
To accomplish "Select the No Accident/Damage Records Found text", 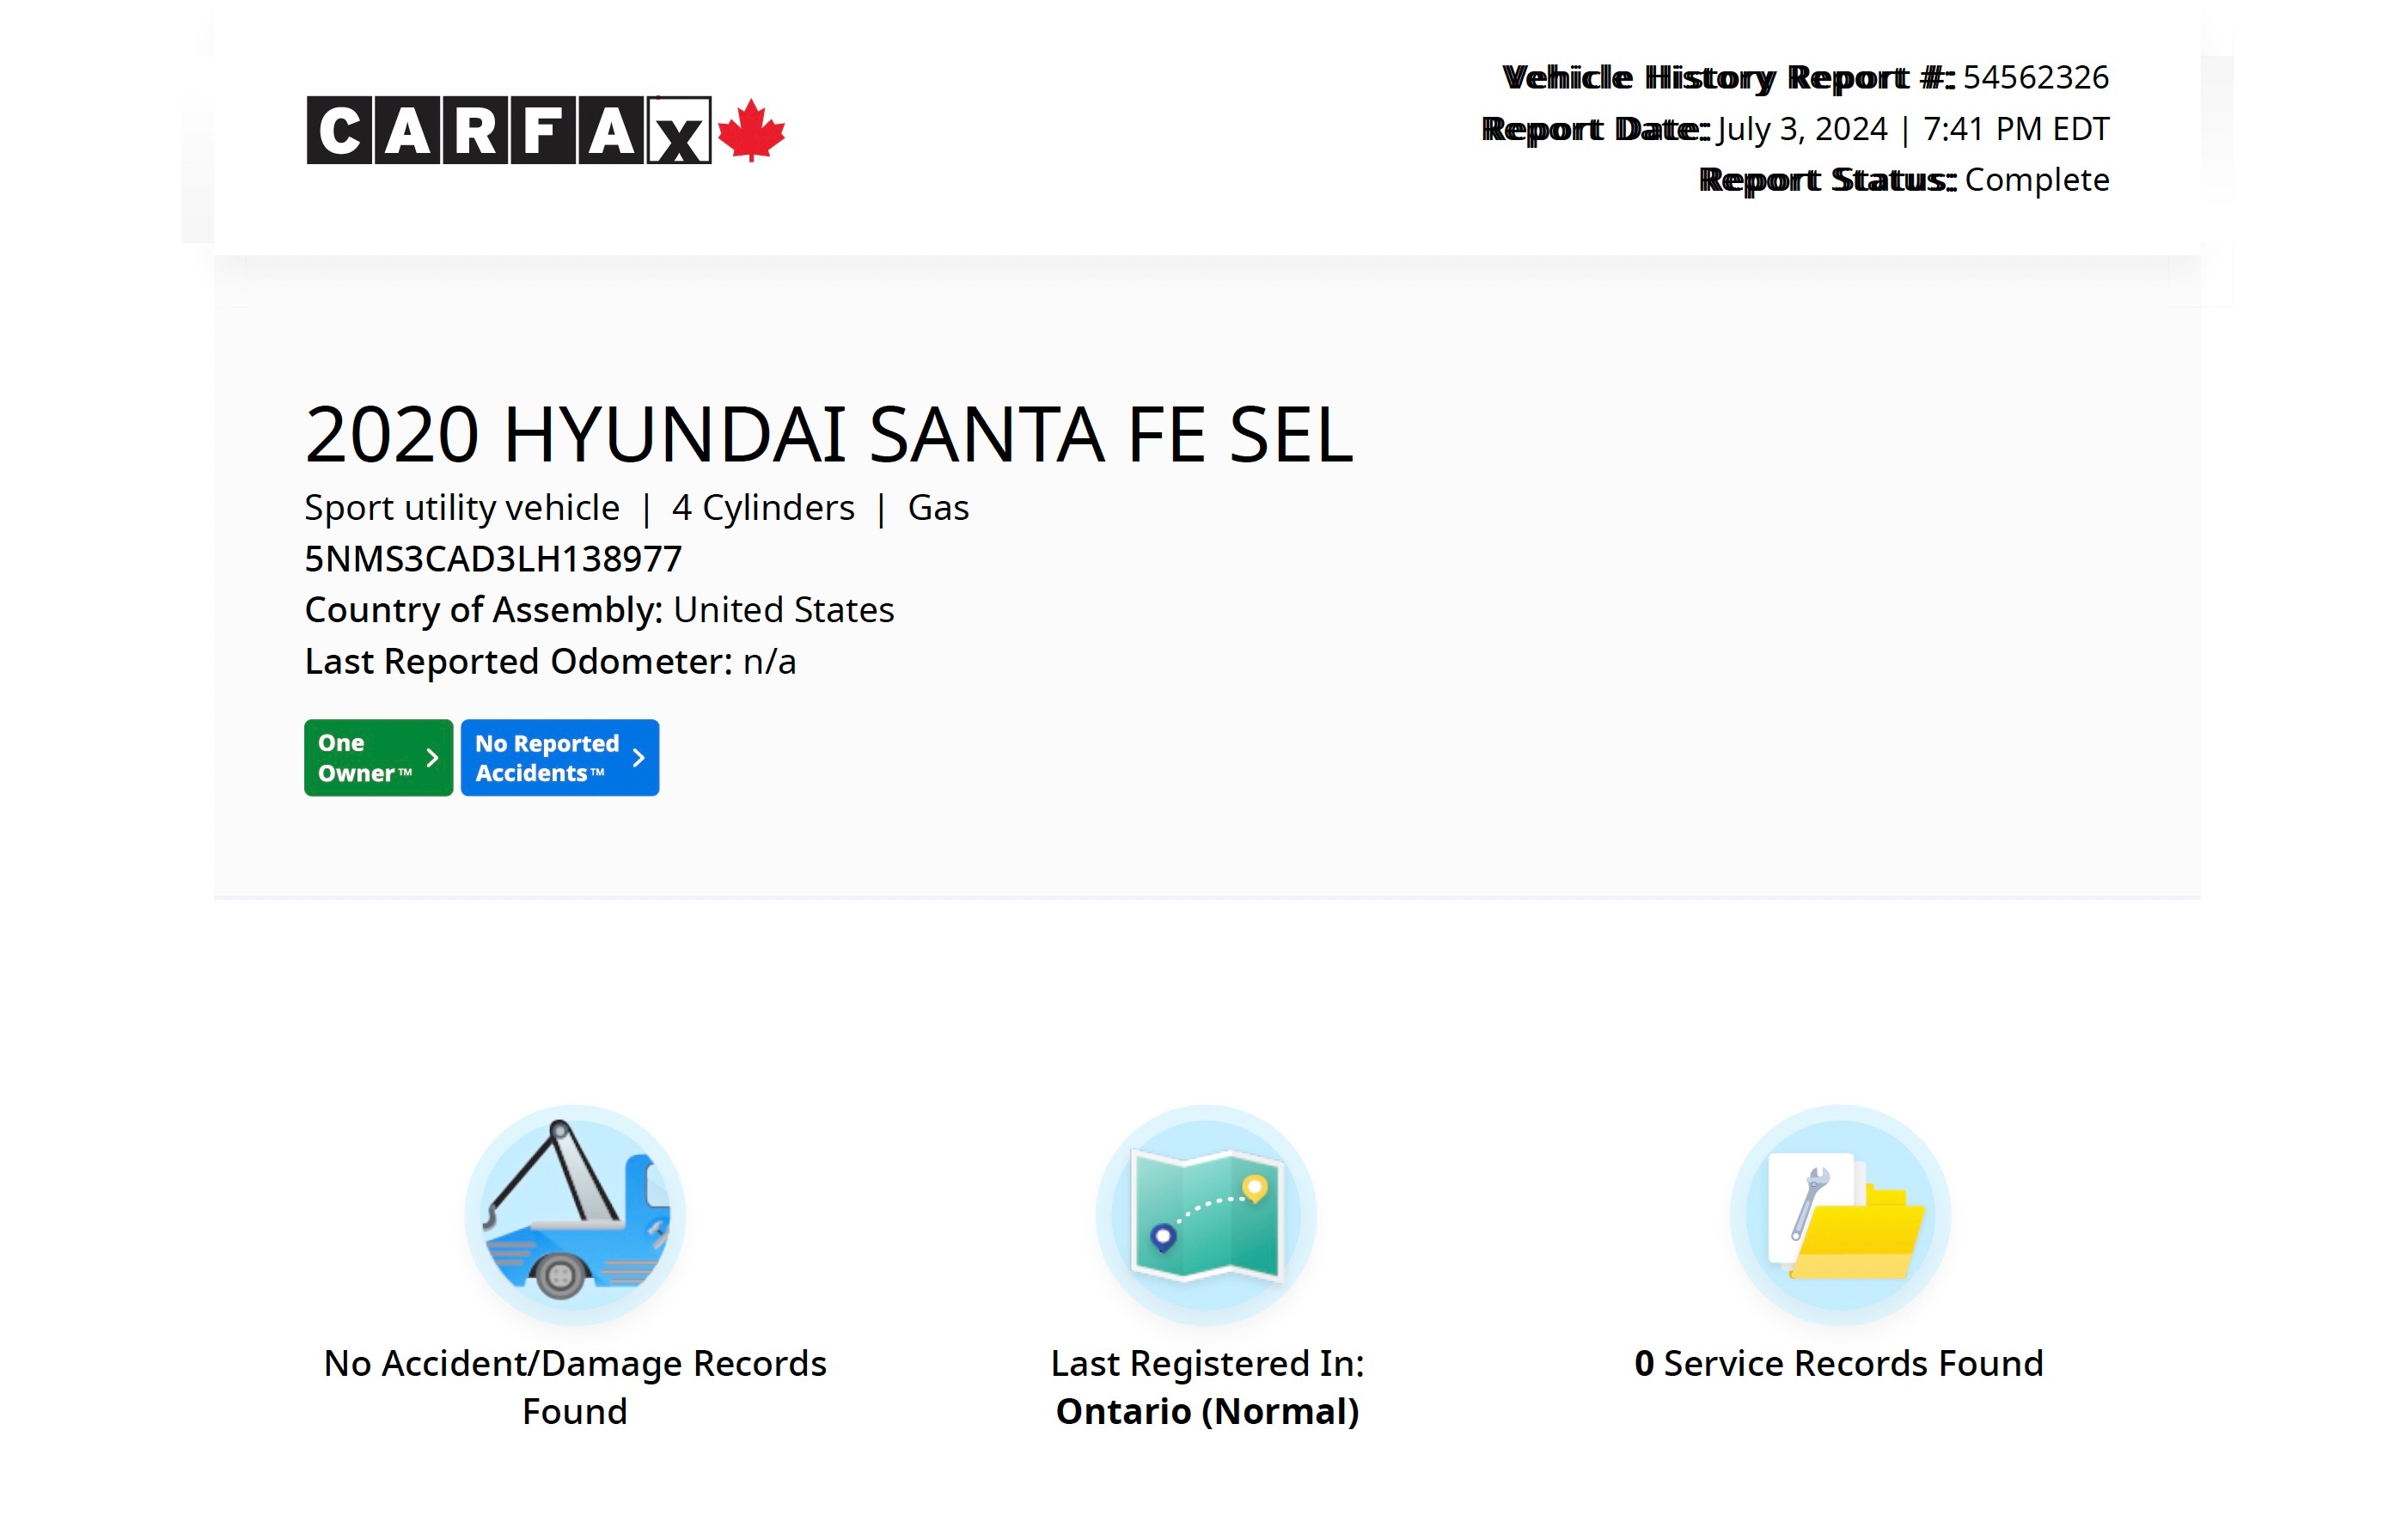I will [575, 1388].
